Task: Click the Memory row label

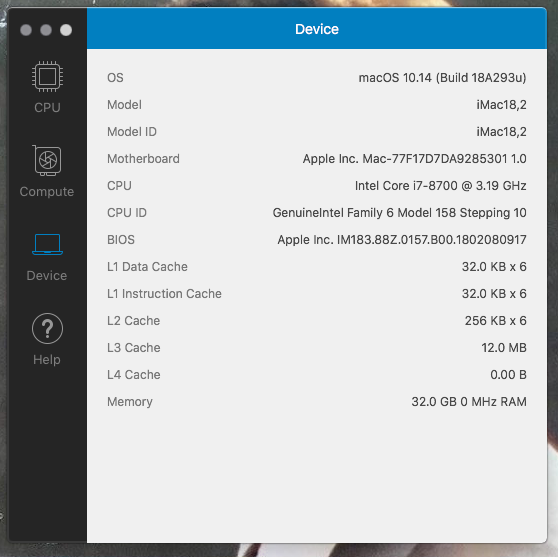Action: (130, 402)
